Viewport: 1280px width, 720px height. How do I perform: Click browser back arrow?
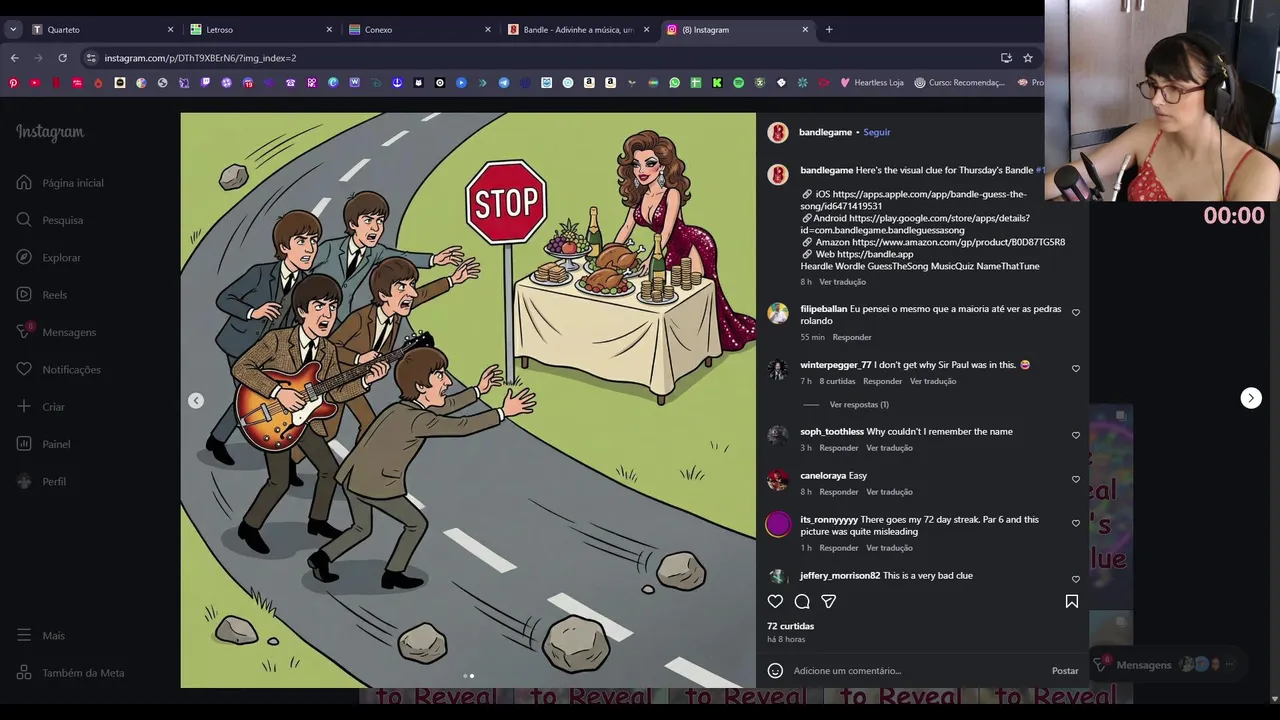click(x=14, y=58)
